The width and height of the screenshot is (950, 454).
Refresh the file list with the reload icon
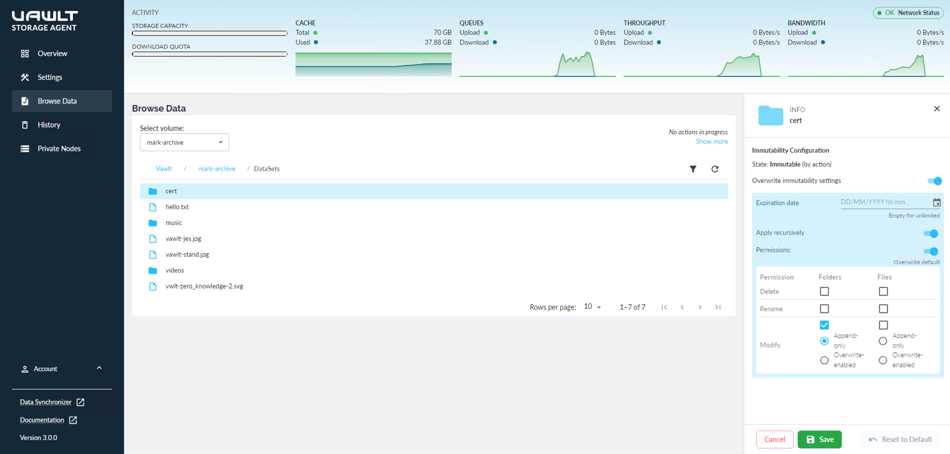(x=715, y=169)
